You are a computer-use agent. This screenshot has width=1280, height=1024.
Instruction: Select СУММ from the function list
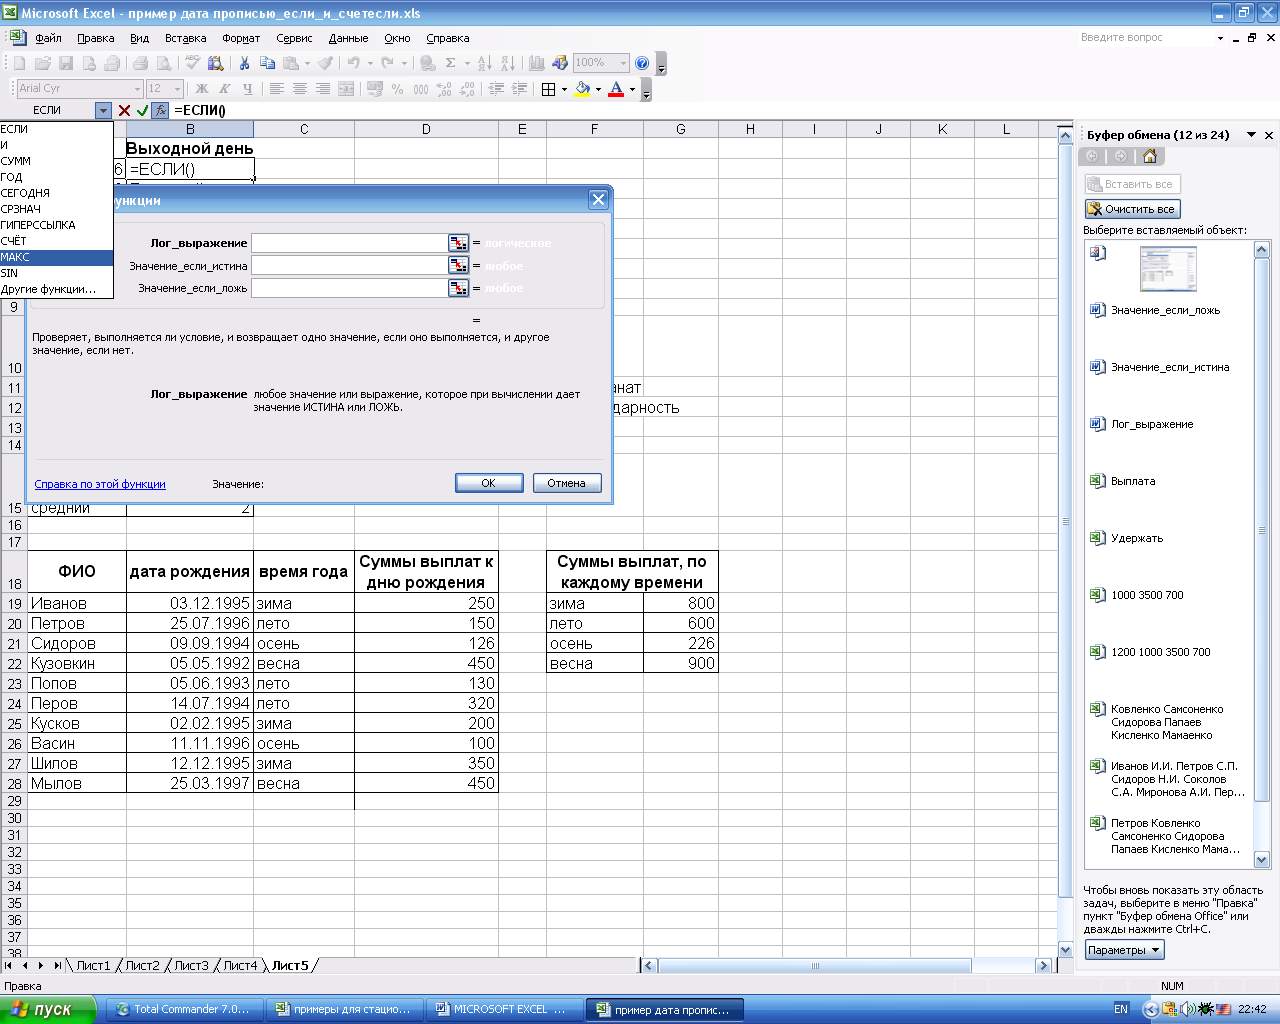coord(57,161)
